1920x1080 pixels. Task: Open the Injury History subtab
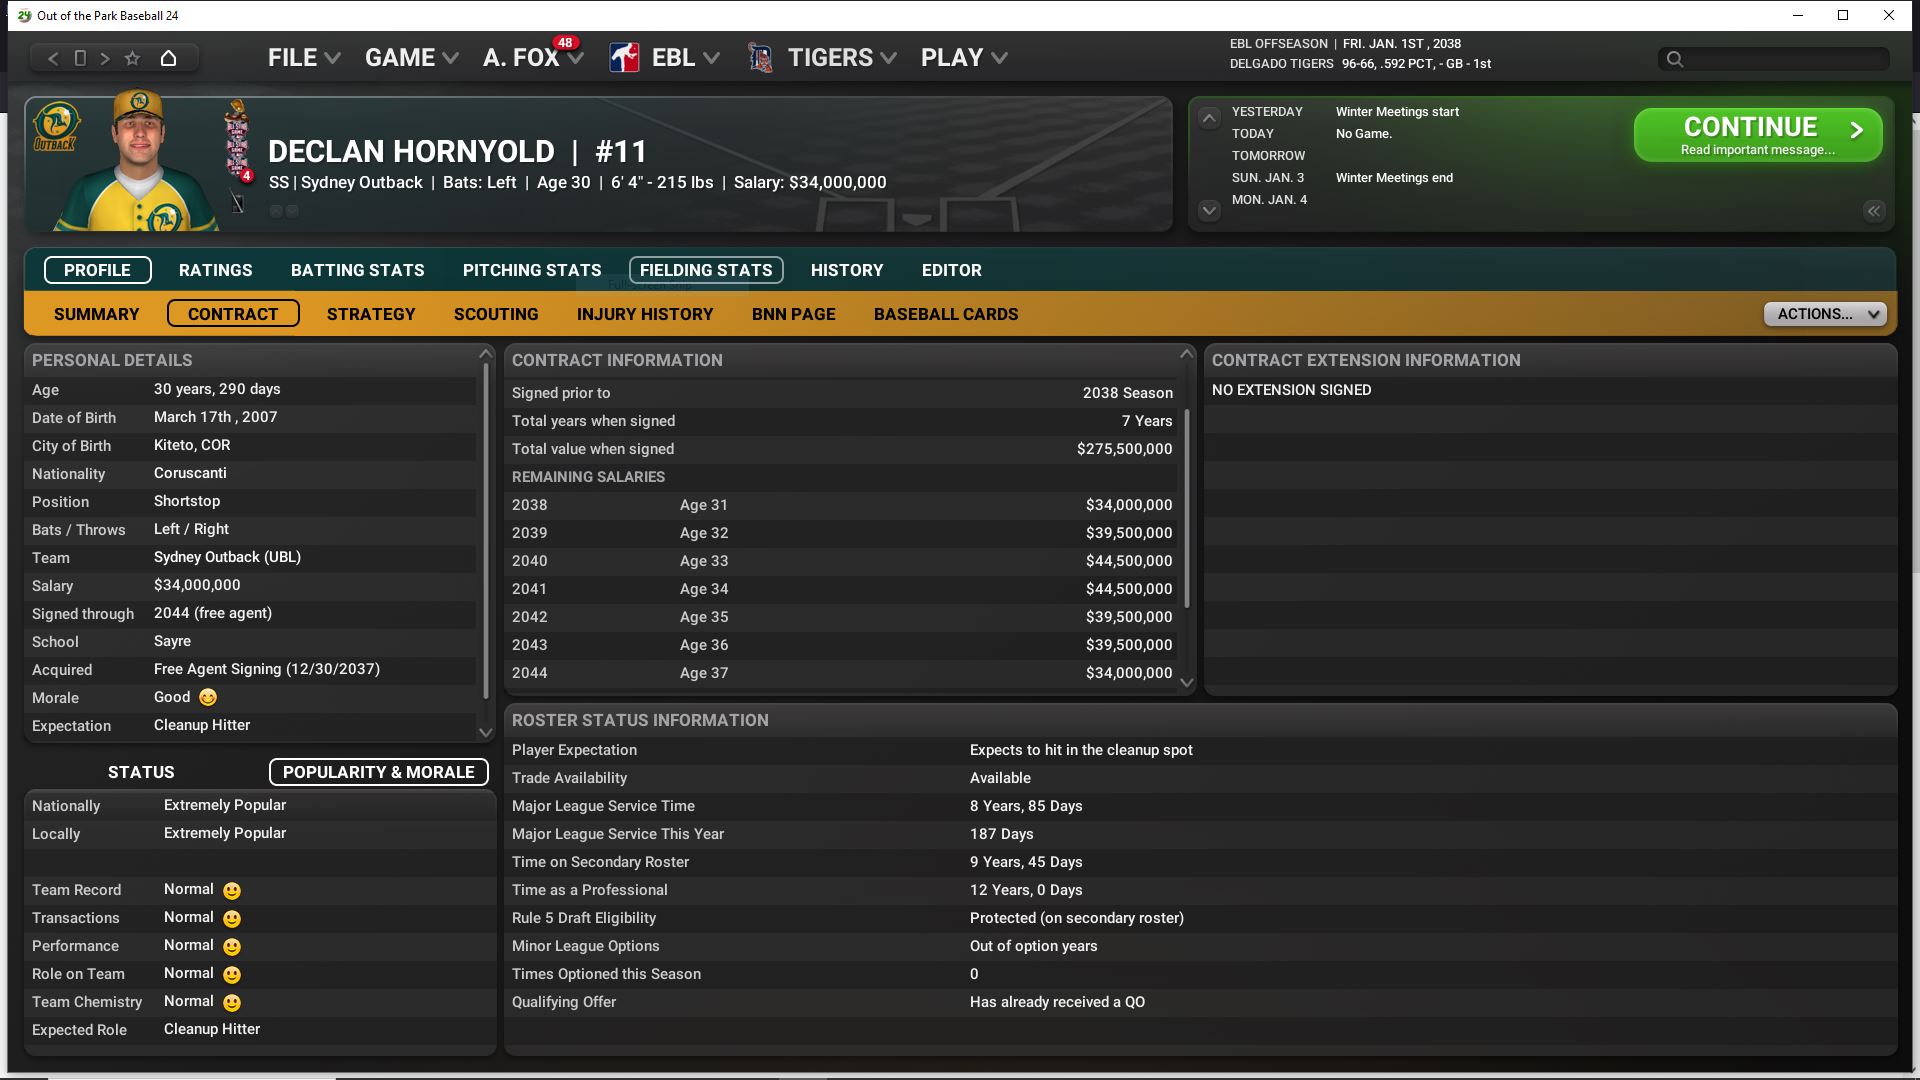tap(644, 314)
